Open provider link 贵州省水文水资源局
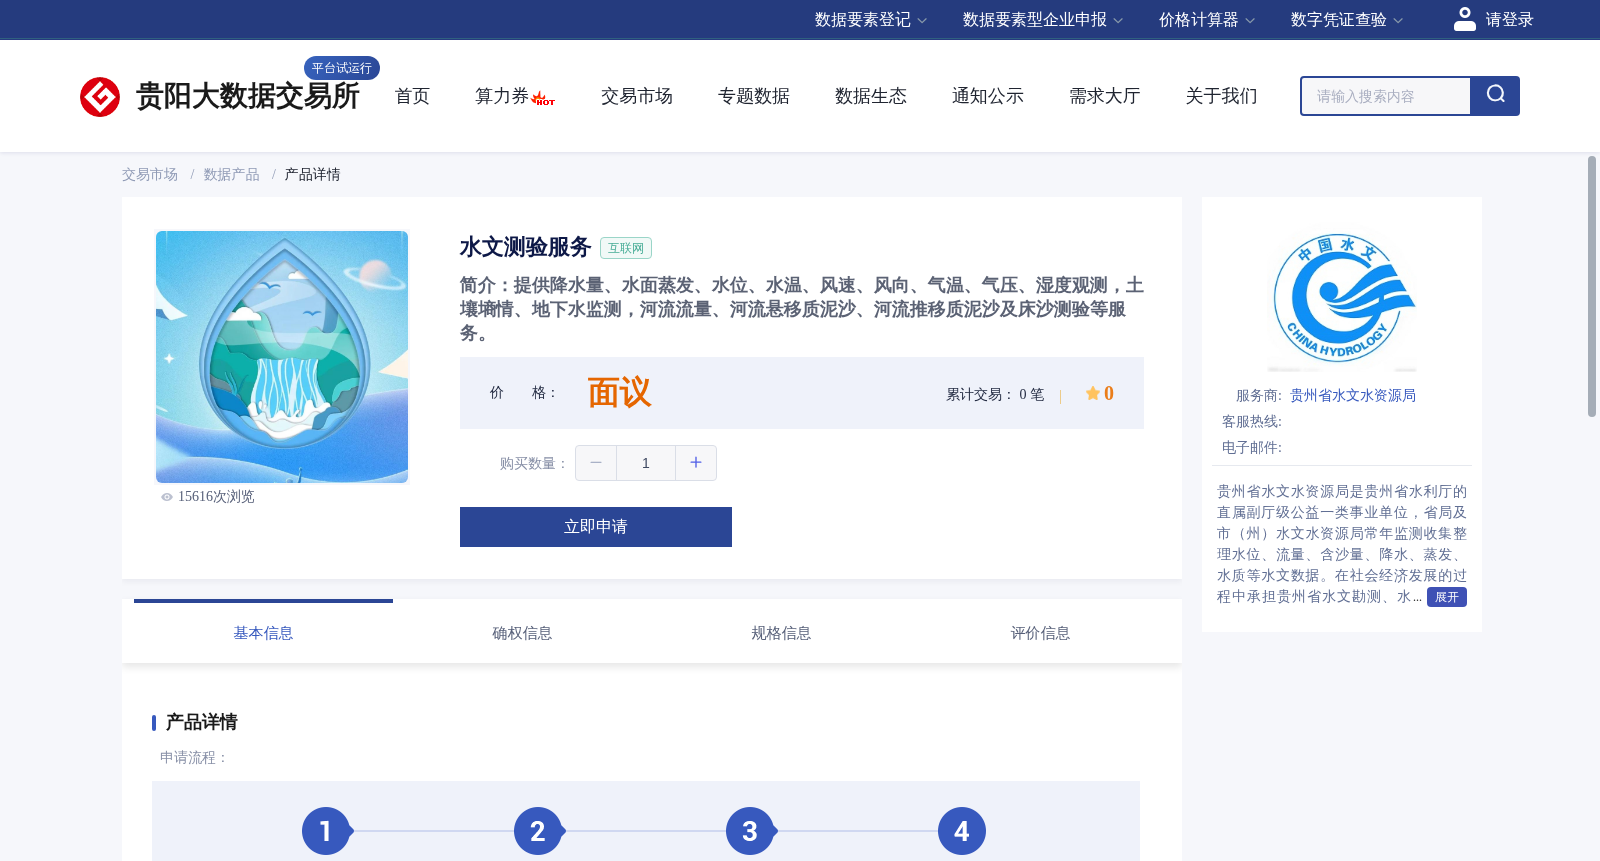 pyautogui.click(x=1353, y=396)
